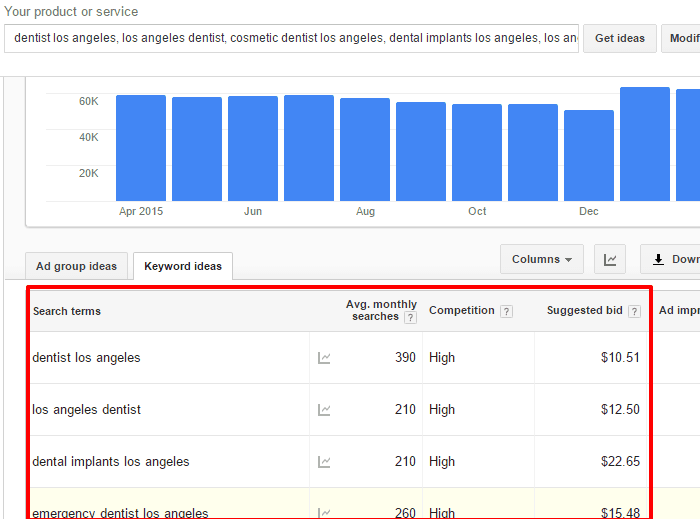Toggle the chart view icon button

coord(610,259)
